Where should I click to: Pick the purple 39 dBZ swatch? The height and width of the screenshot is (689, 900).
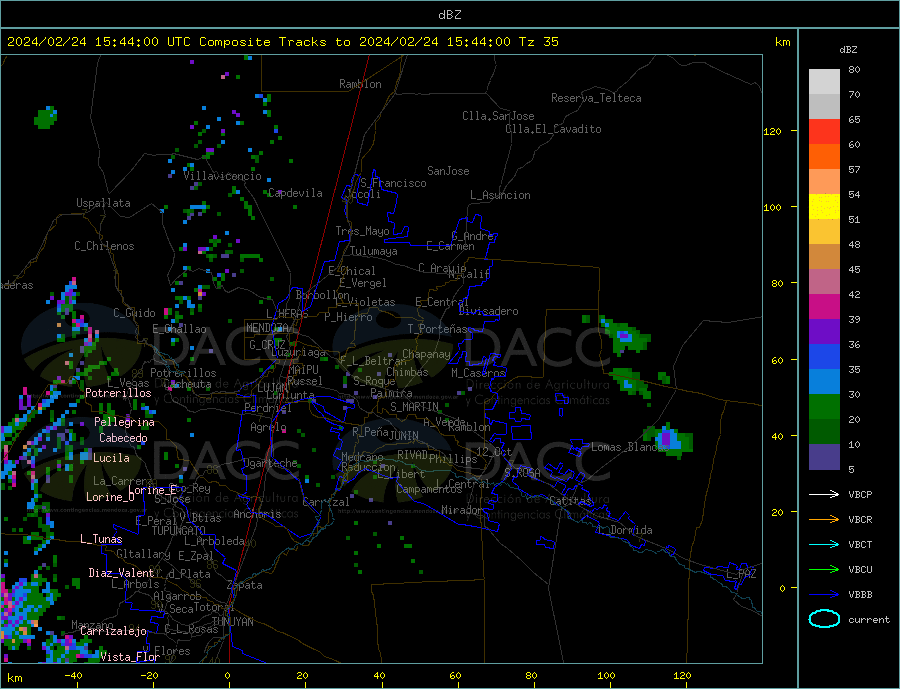coord(824,332)
